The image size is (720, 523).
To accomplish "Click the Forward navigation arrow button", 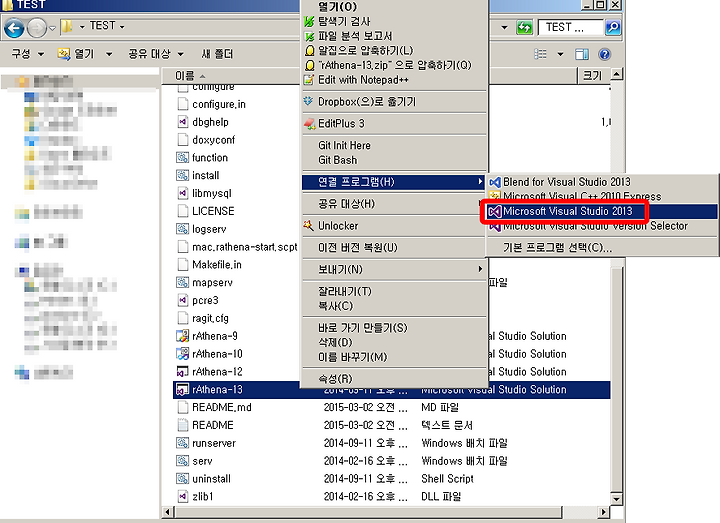I will coord(37,28).
